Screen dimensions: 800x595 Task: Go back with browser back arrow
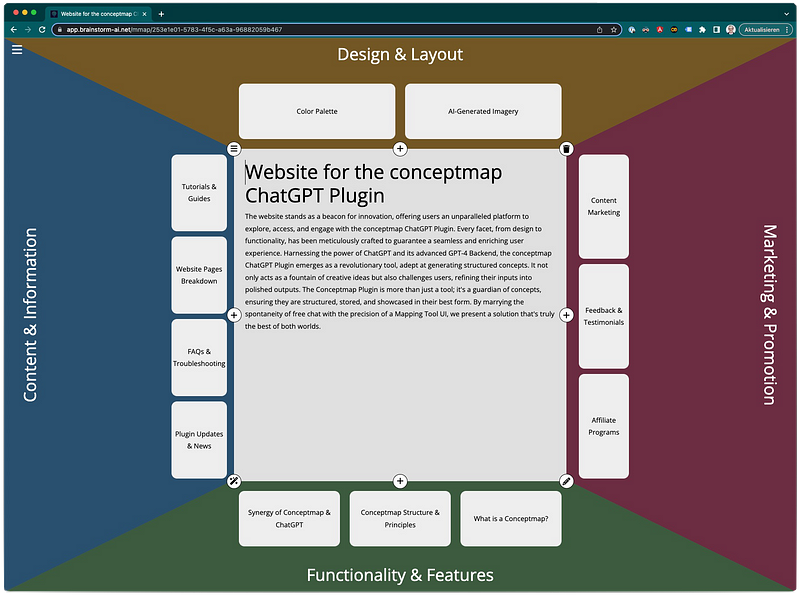point(14,30)
